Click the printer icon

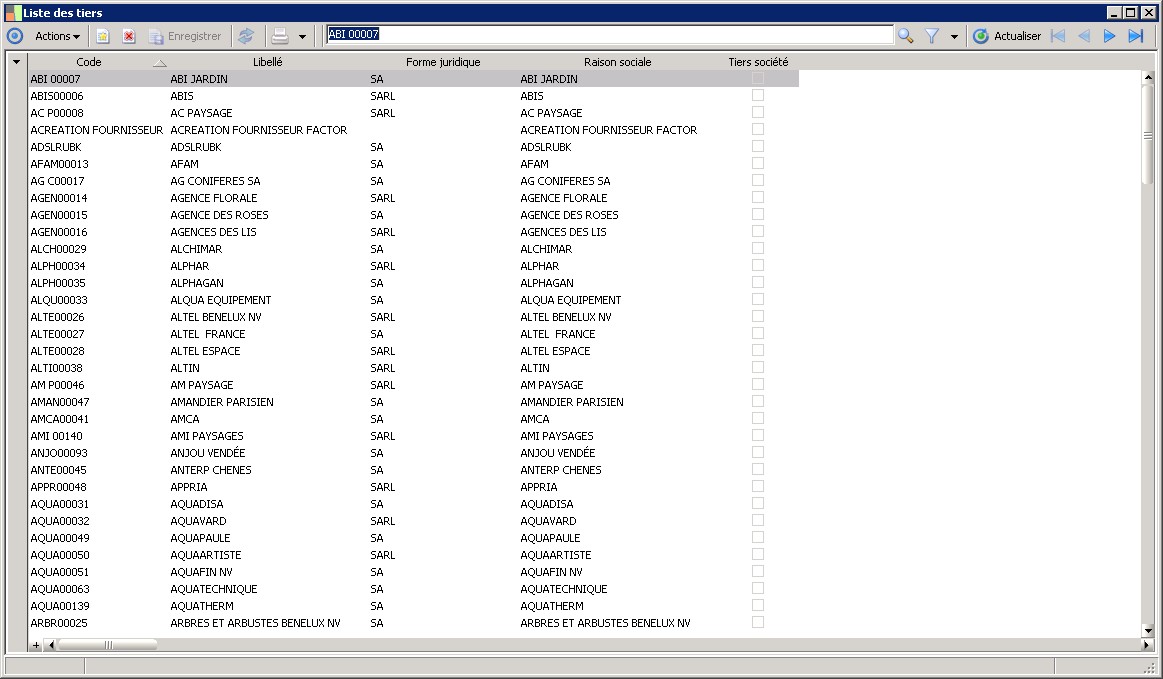[280, 36]
